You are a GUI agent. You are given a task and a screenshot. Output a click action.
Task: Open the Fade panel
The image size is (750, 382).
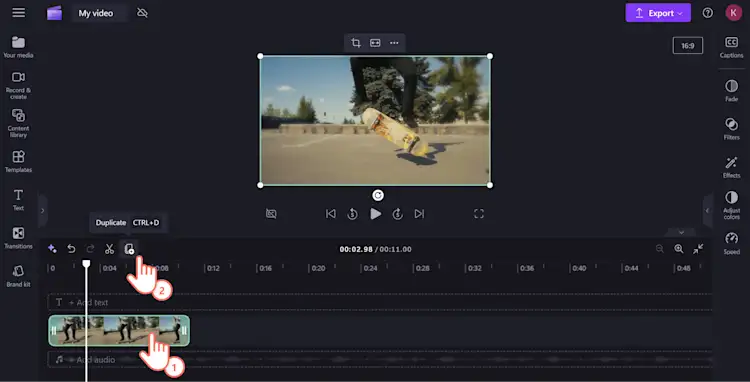pyautogui.click(x=731, y=90)
